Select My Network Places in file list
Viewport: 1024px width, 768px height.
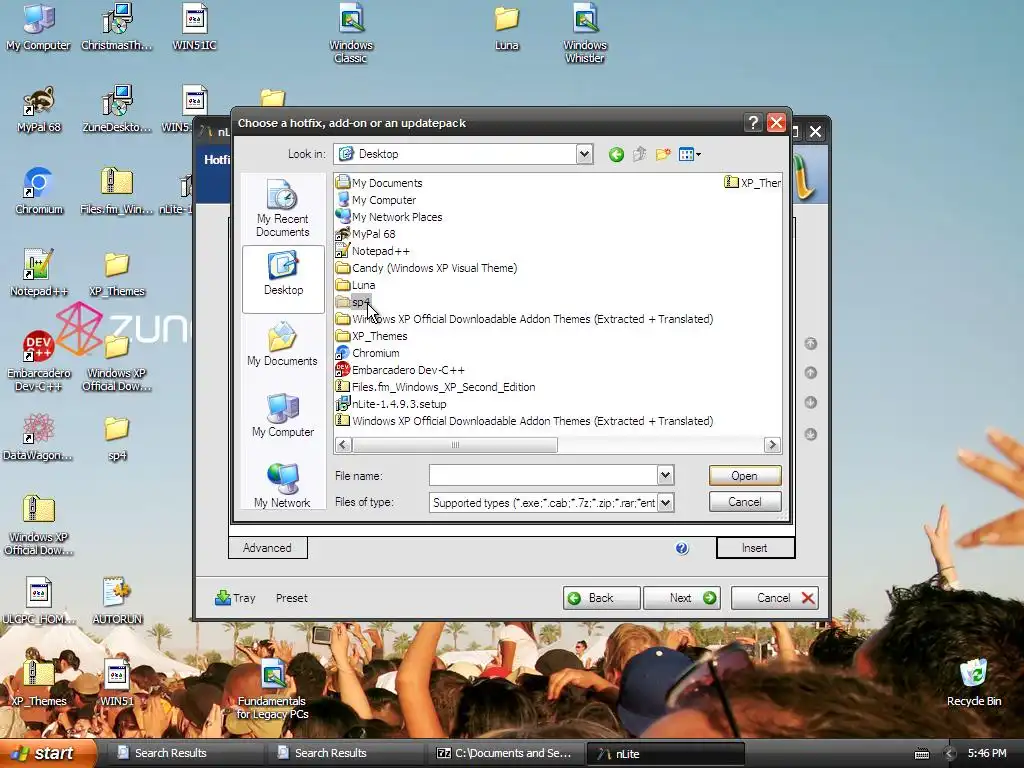[389, 217]
